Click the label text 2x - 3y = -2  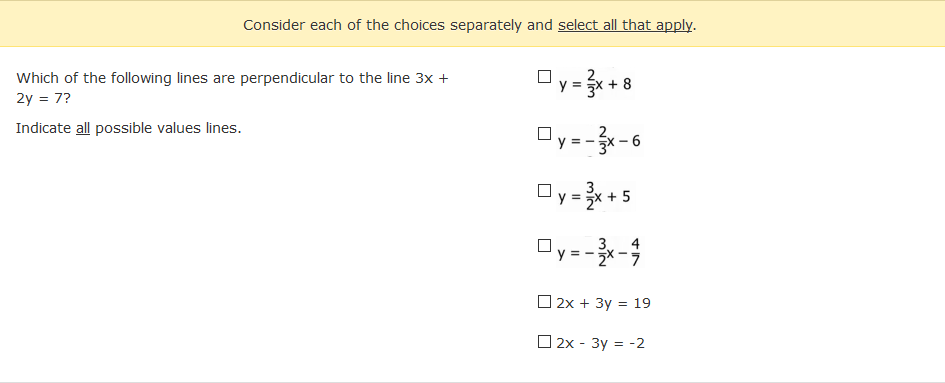click(600, 343)
